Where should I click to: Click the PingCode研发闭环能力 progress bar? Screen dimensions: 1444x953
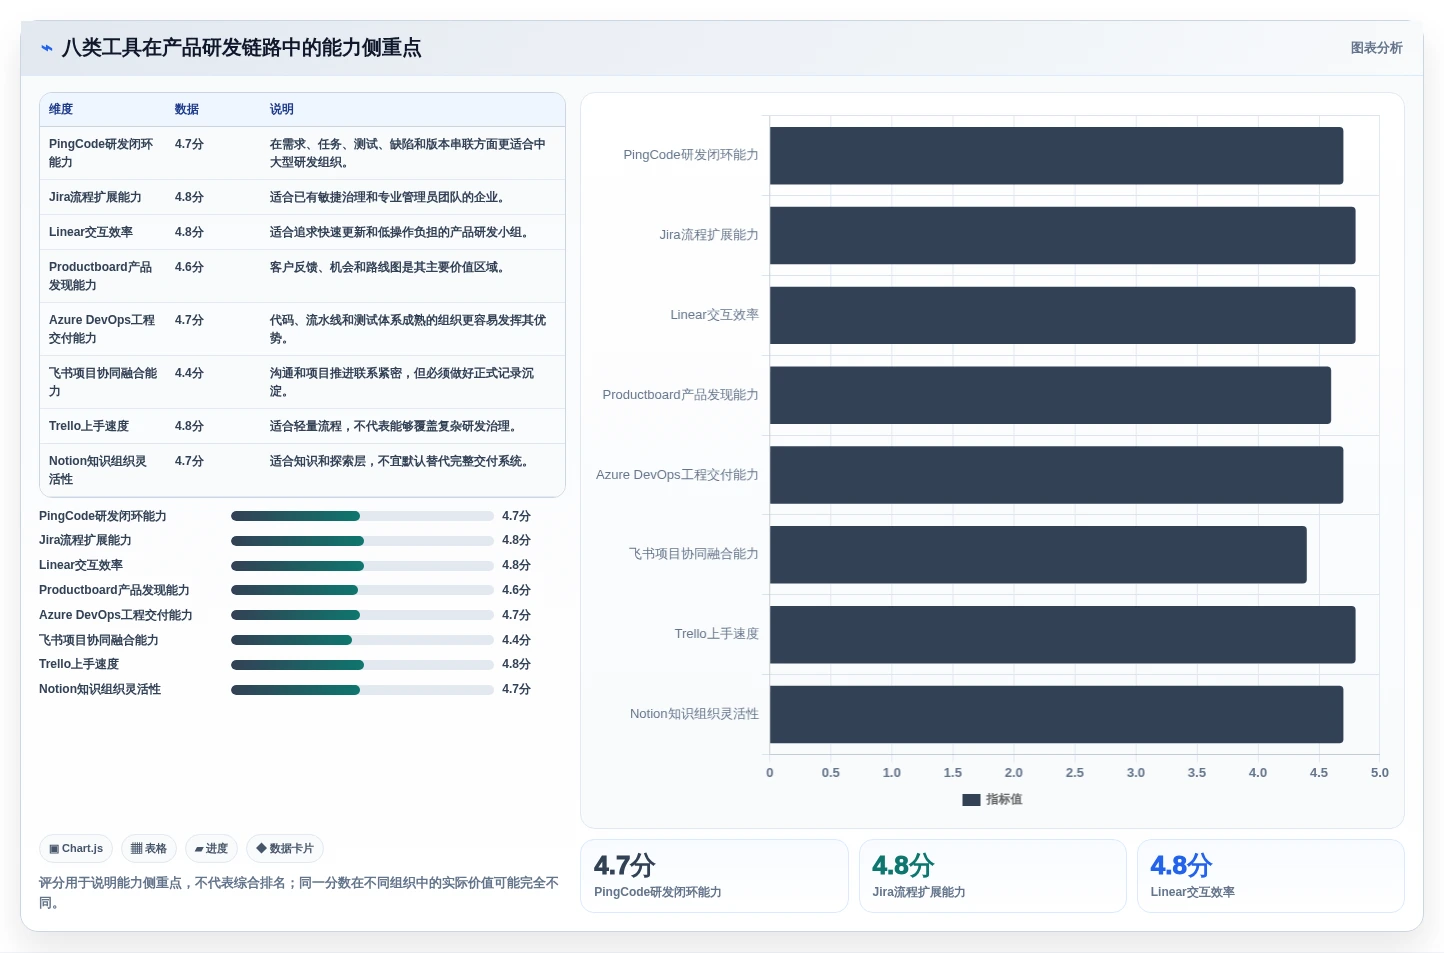coord(362,516)
